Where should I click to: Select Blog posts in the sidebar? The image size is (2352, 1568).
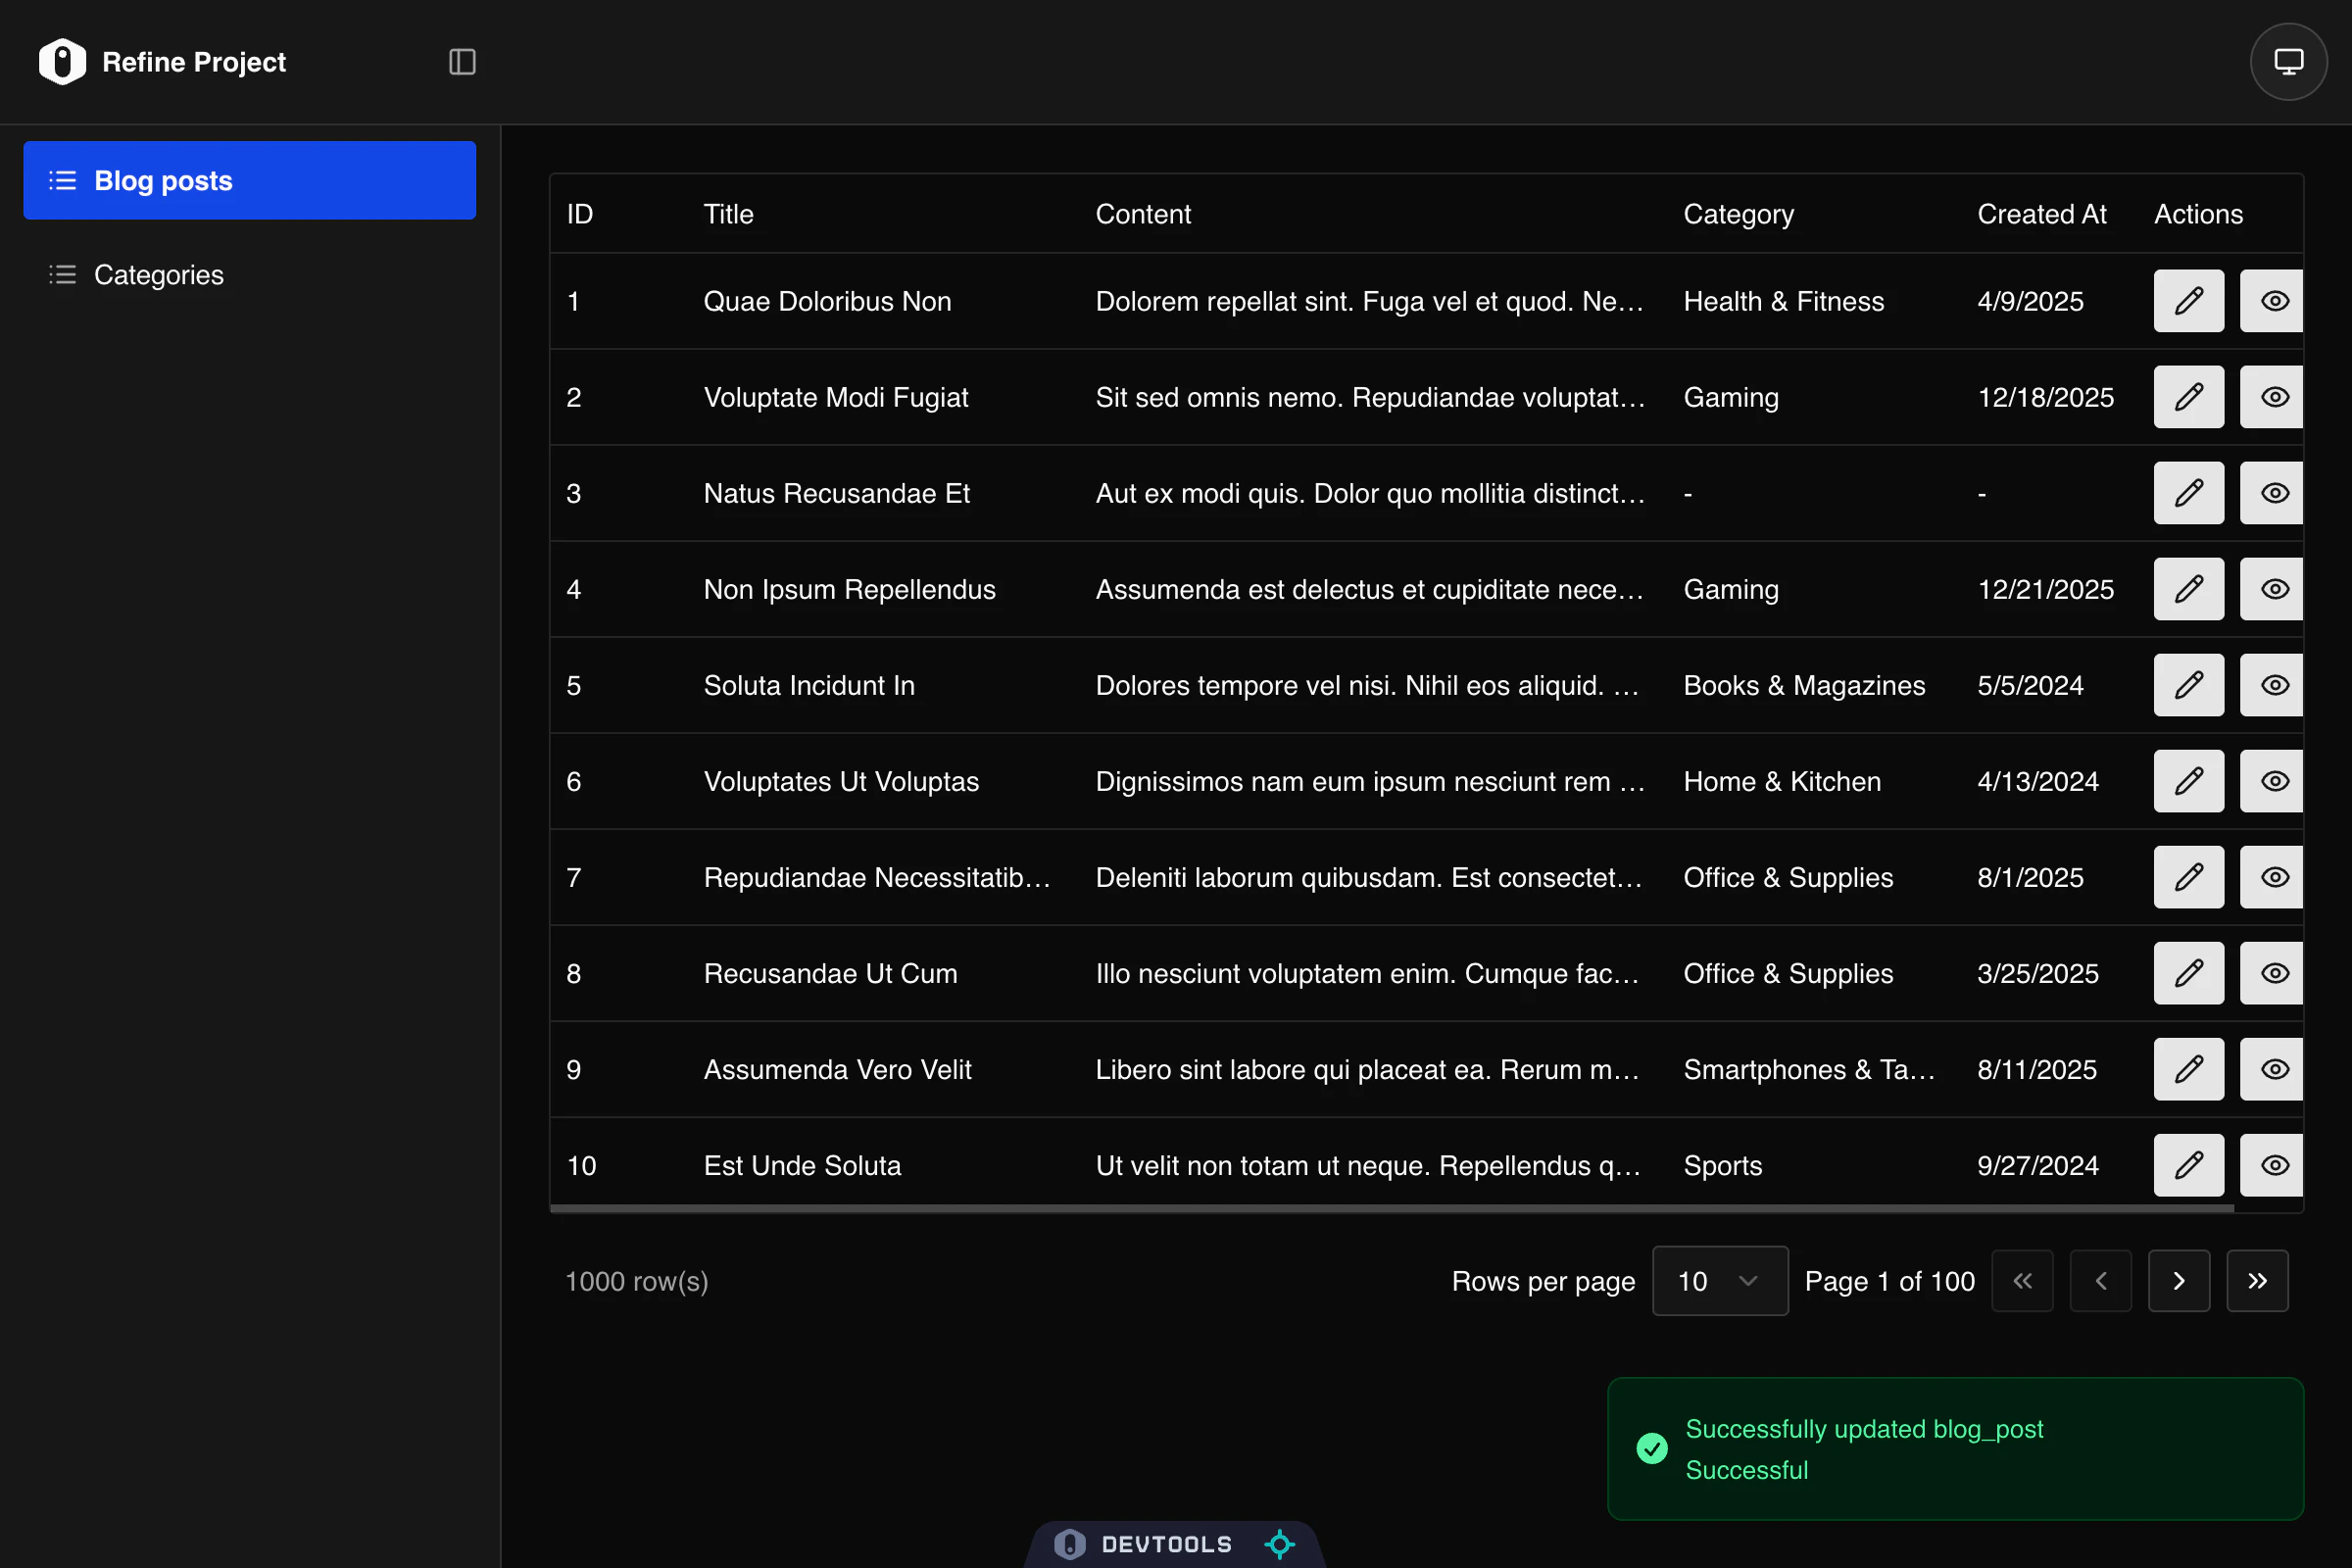[249, 181]
